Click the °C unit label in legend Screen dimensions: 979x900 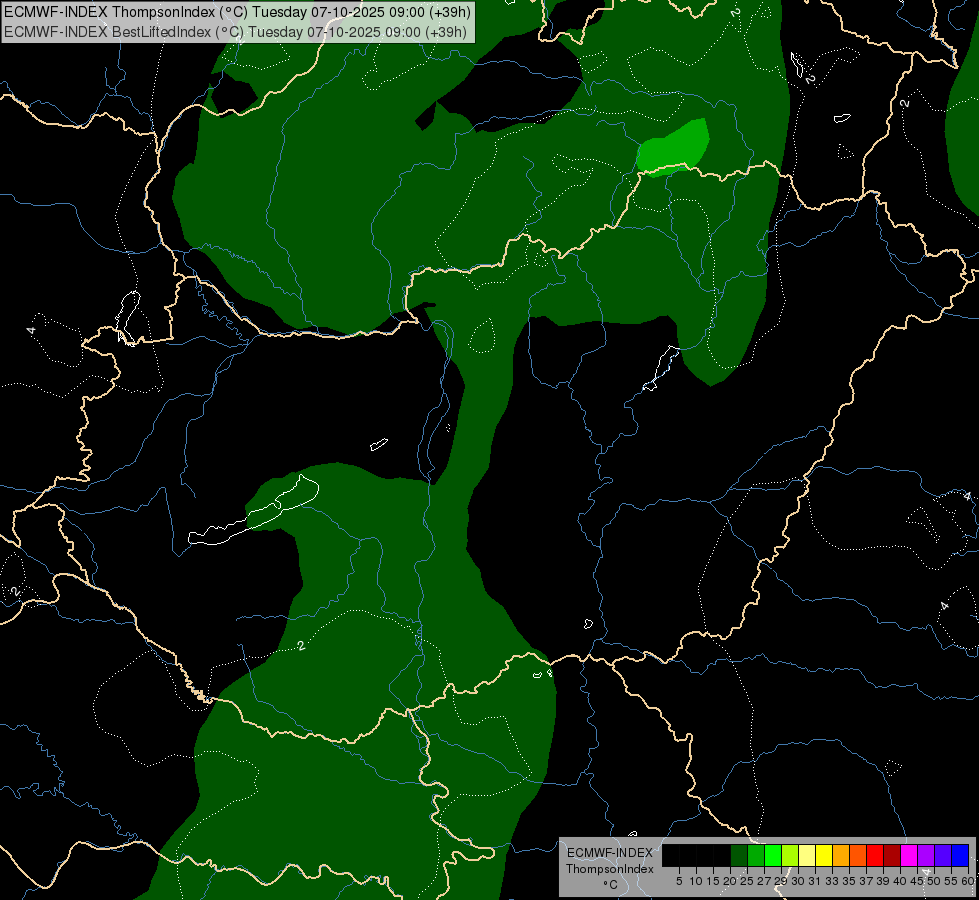611,885
